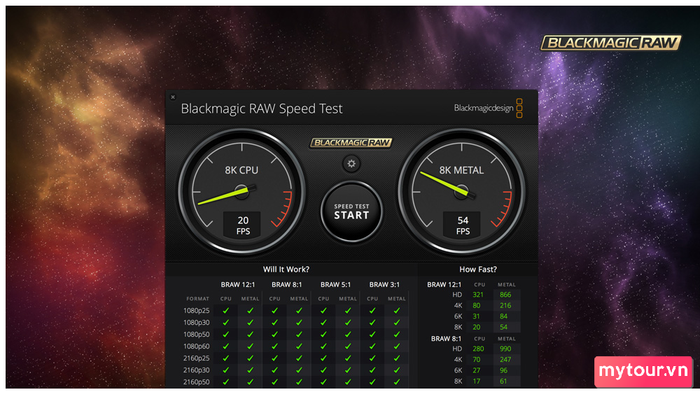Select the BRAW 8:1 6K METAL value 96

click(504, 370)
